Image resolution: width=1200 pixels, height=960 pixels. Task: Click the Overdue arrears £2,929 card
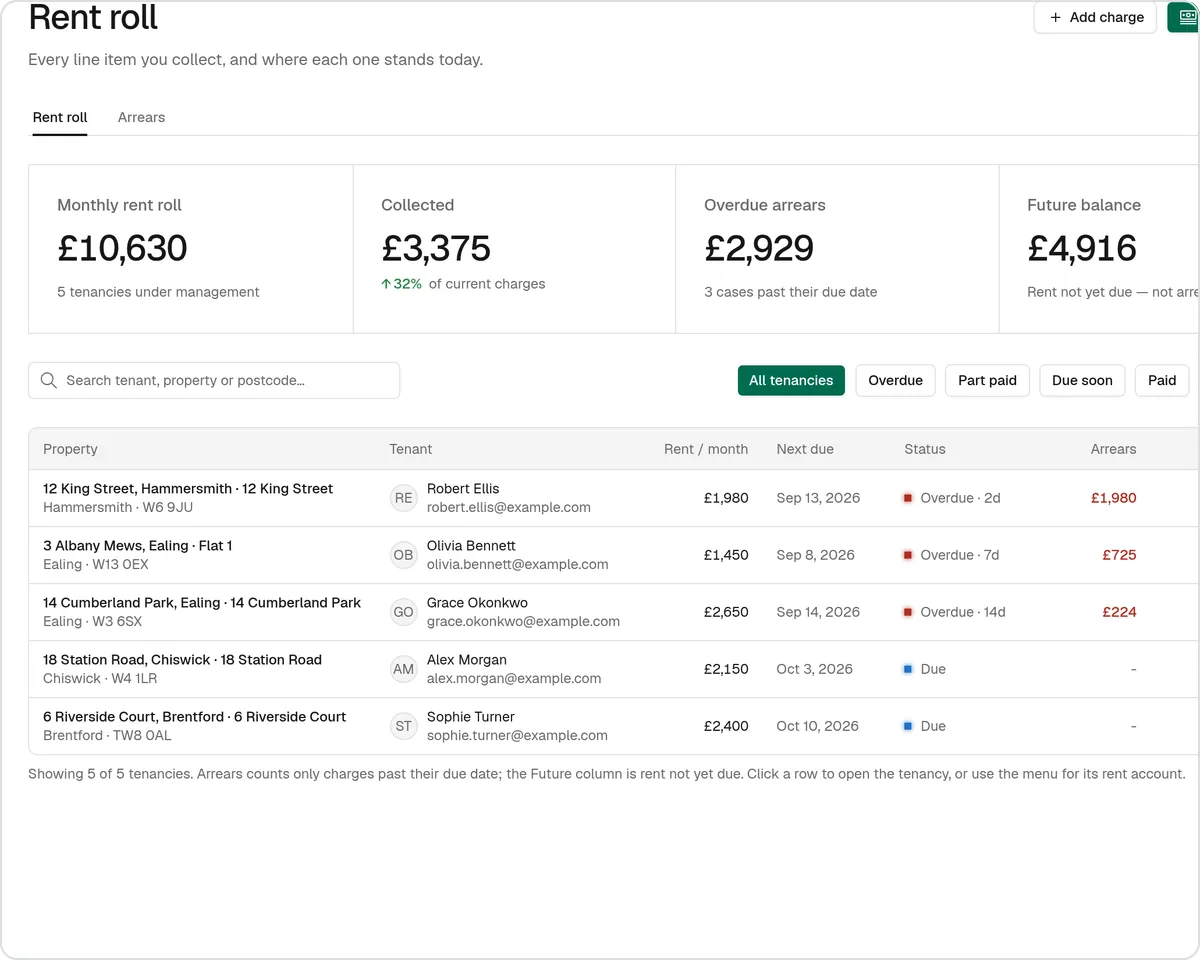click(838, 249)
